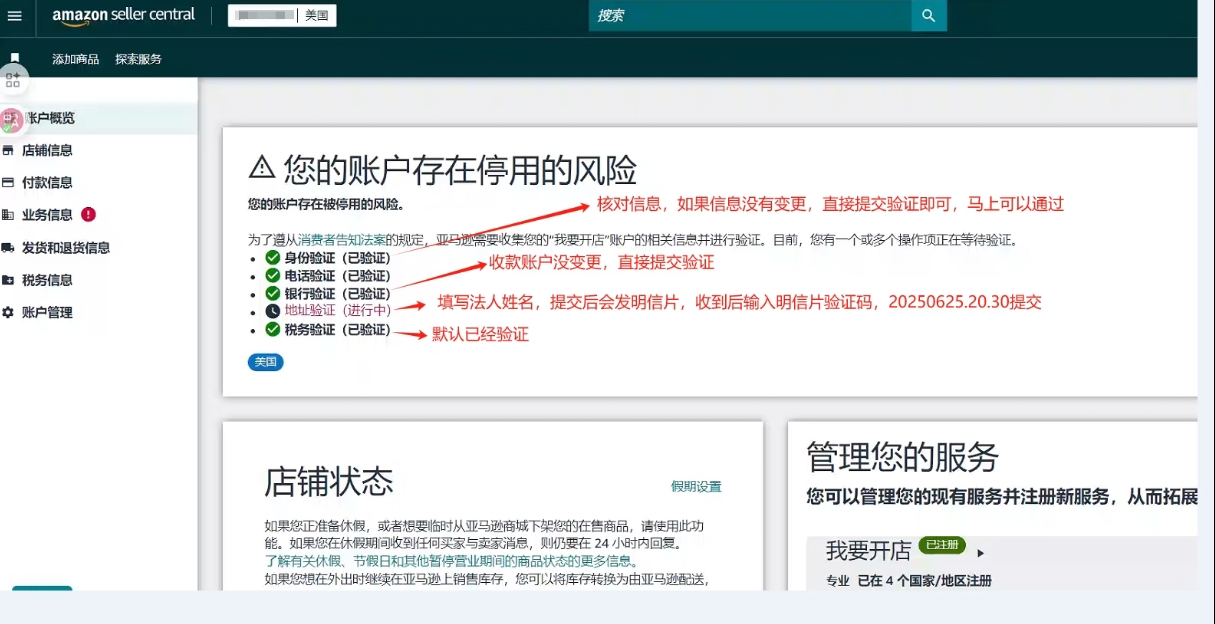
Task: Open the 地址验证 (进行中) link
Action: pyautogui.click(x=338, y=311)
